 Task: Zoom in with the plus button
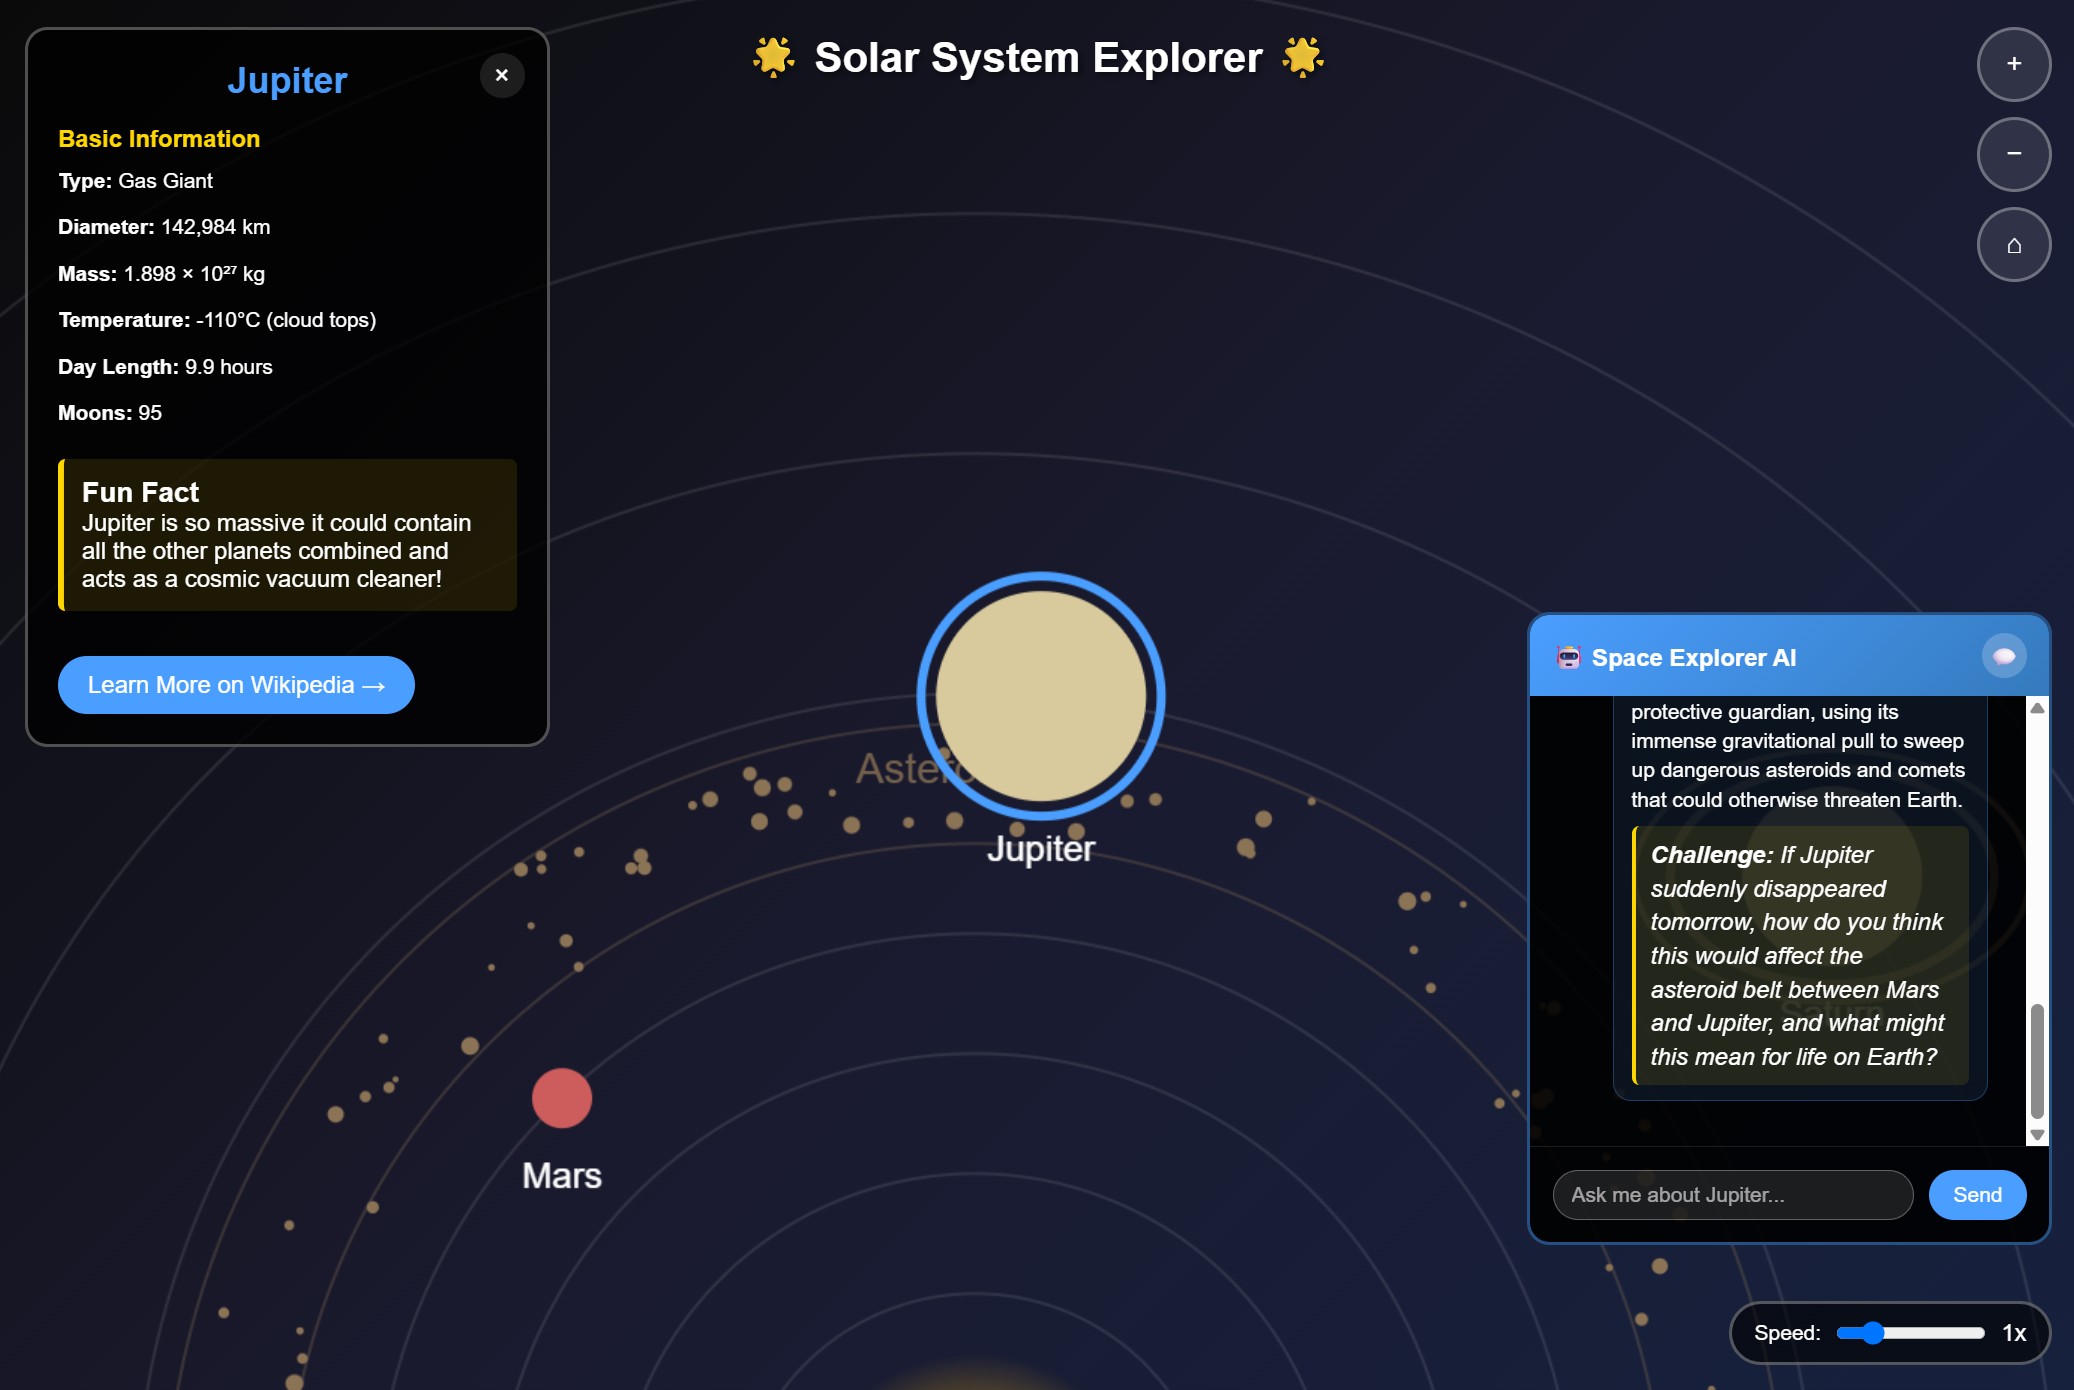2014,64
